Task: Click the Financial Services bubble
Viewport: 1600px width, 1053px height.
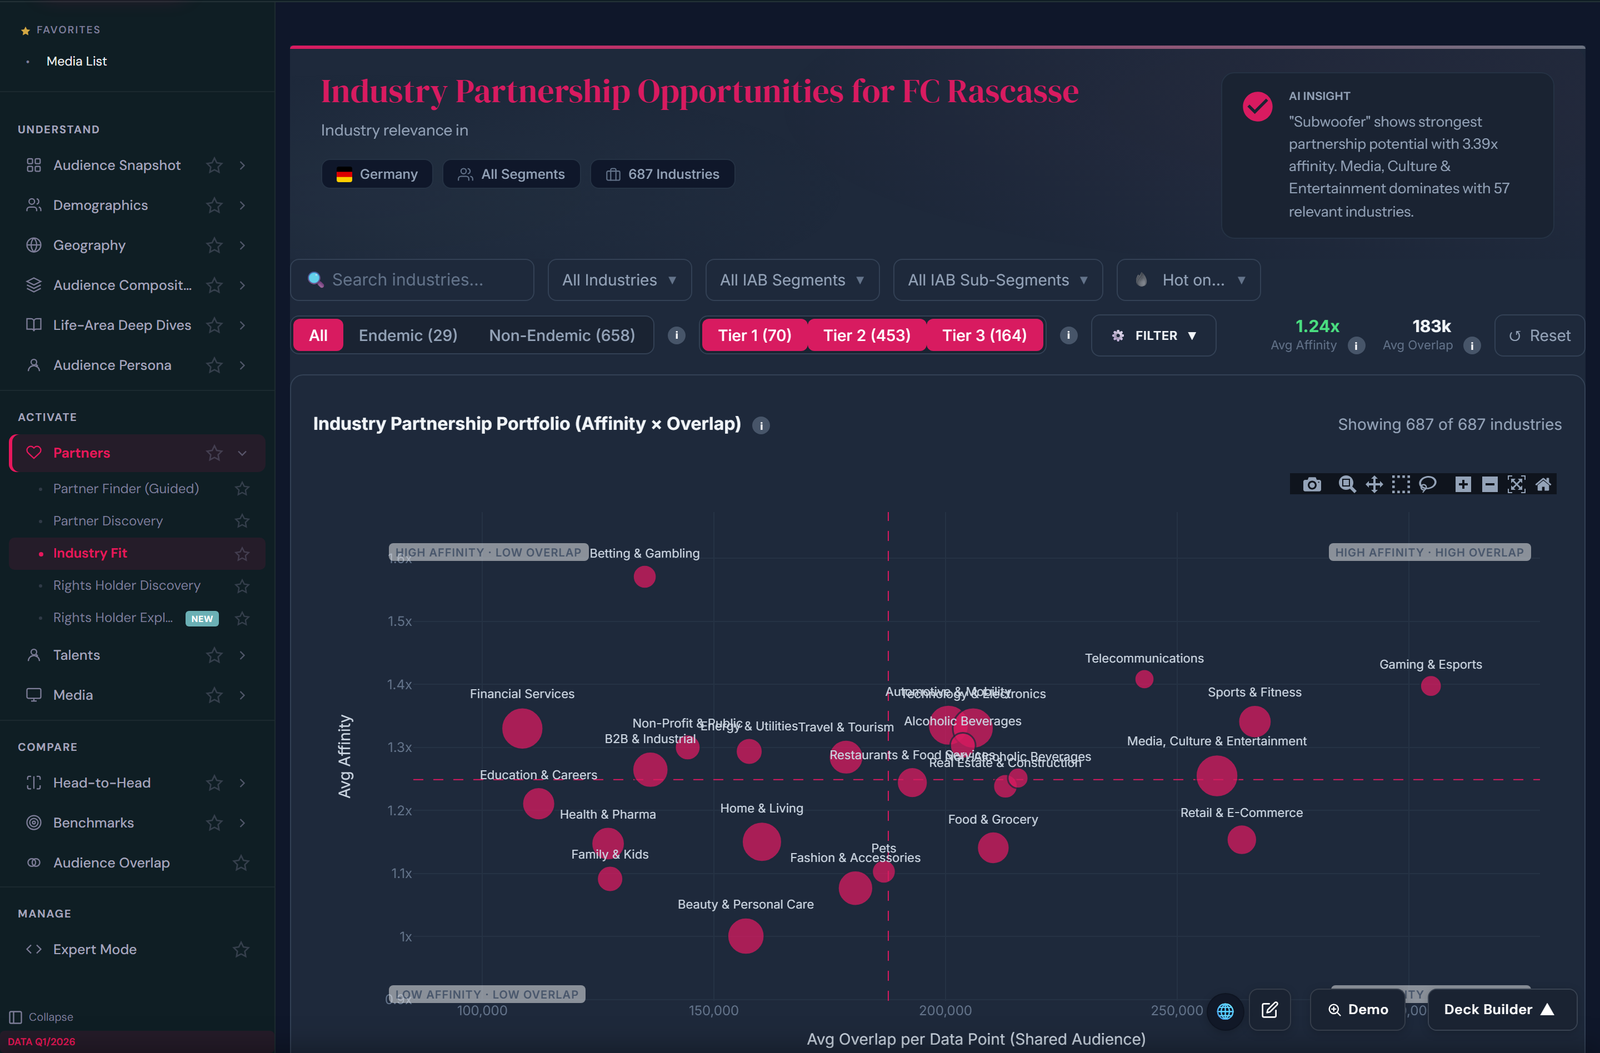Action: pos(522,728)
